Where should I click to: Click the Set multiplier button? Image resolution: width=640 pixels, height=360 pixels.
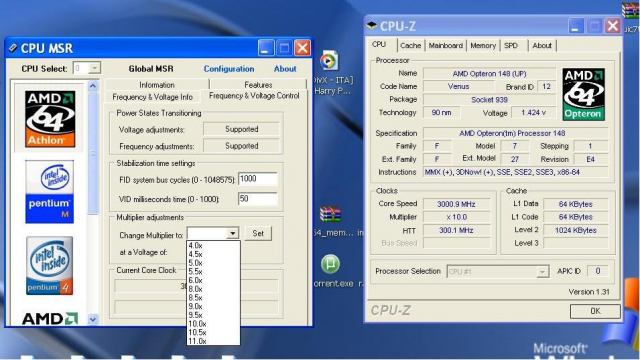258,233
